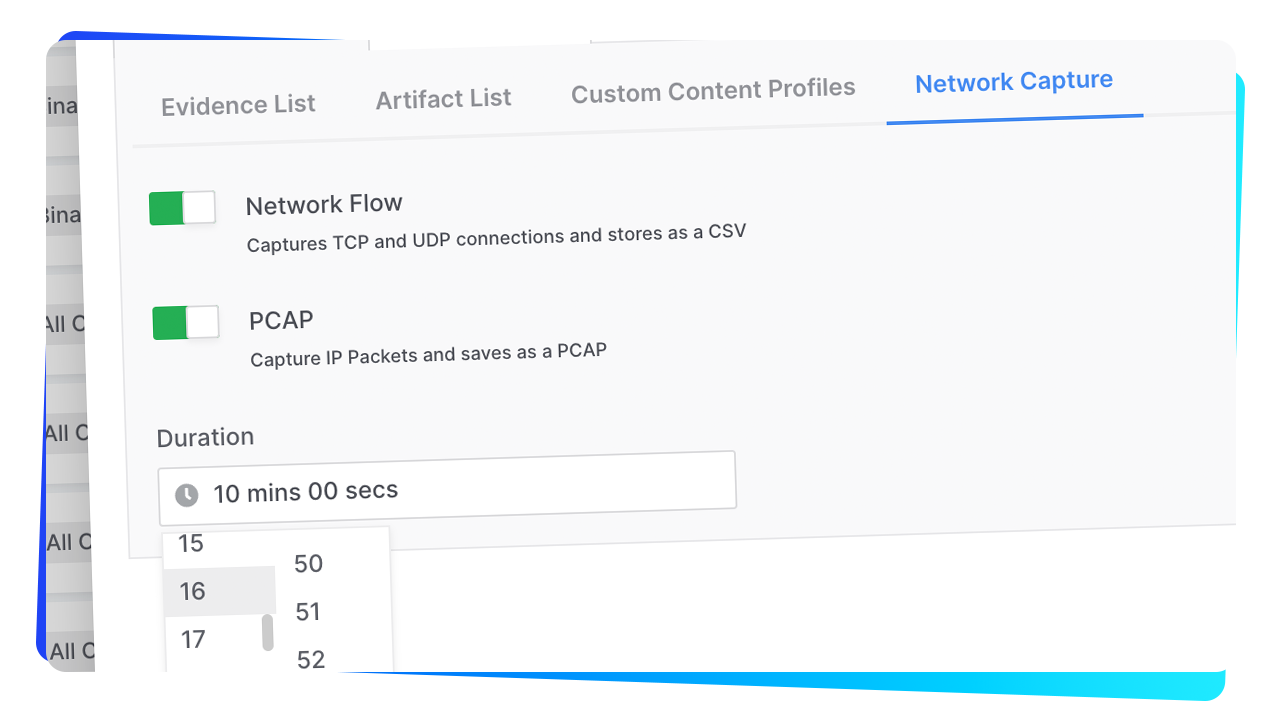Click the clock icon in Duration field
This screenshot has width=1280, height=720.
coord(187,495)
